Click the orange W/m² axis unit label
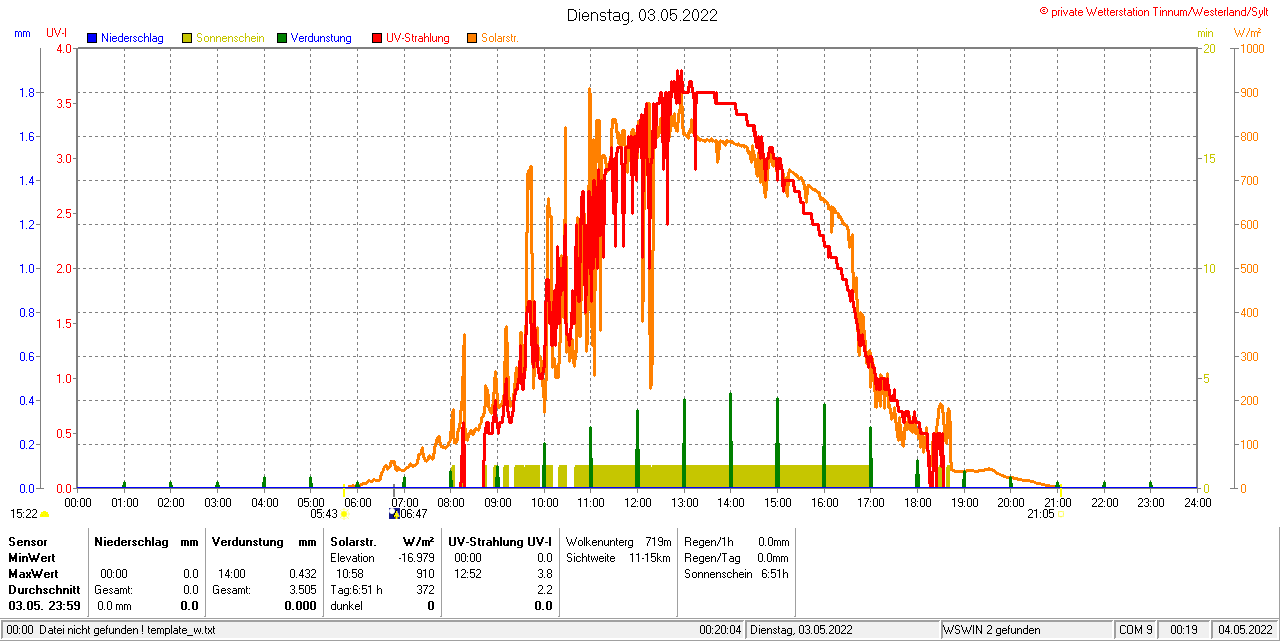Viewport: 1280px width, 641px height. (x=1248, y=33)
